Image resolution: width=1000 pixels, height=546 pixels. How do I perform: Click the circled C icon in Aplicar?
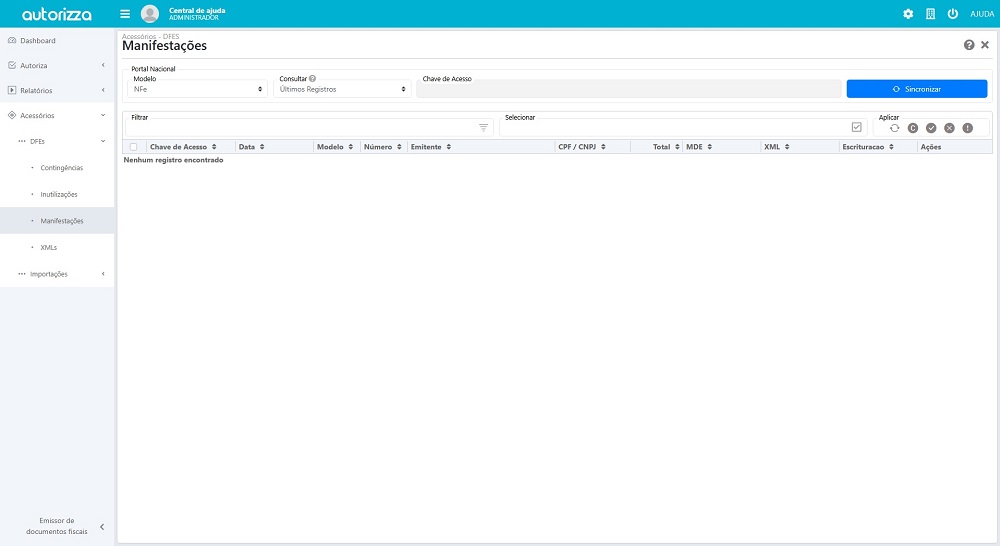point(913,128)
